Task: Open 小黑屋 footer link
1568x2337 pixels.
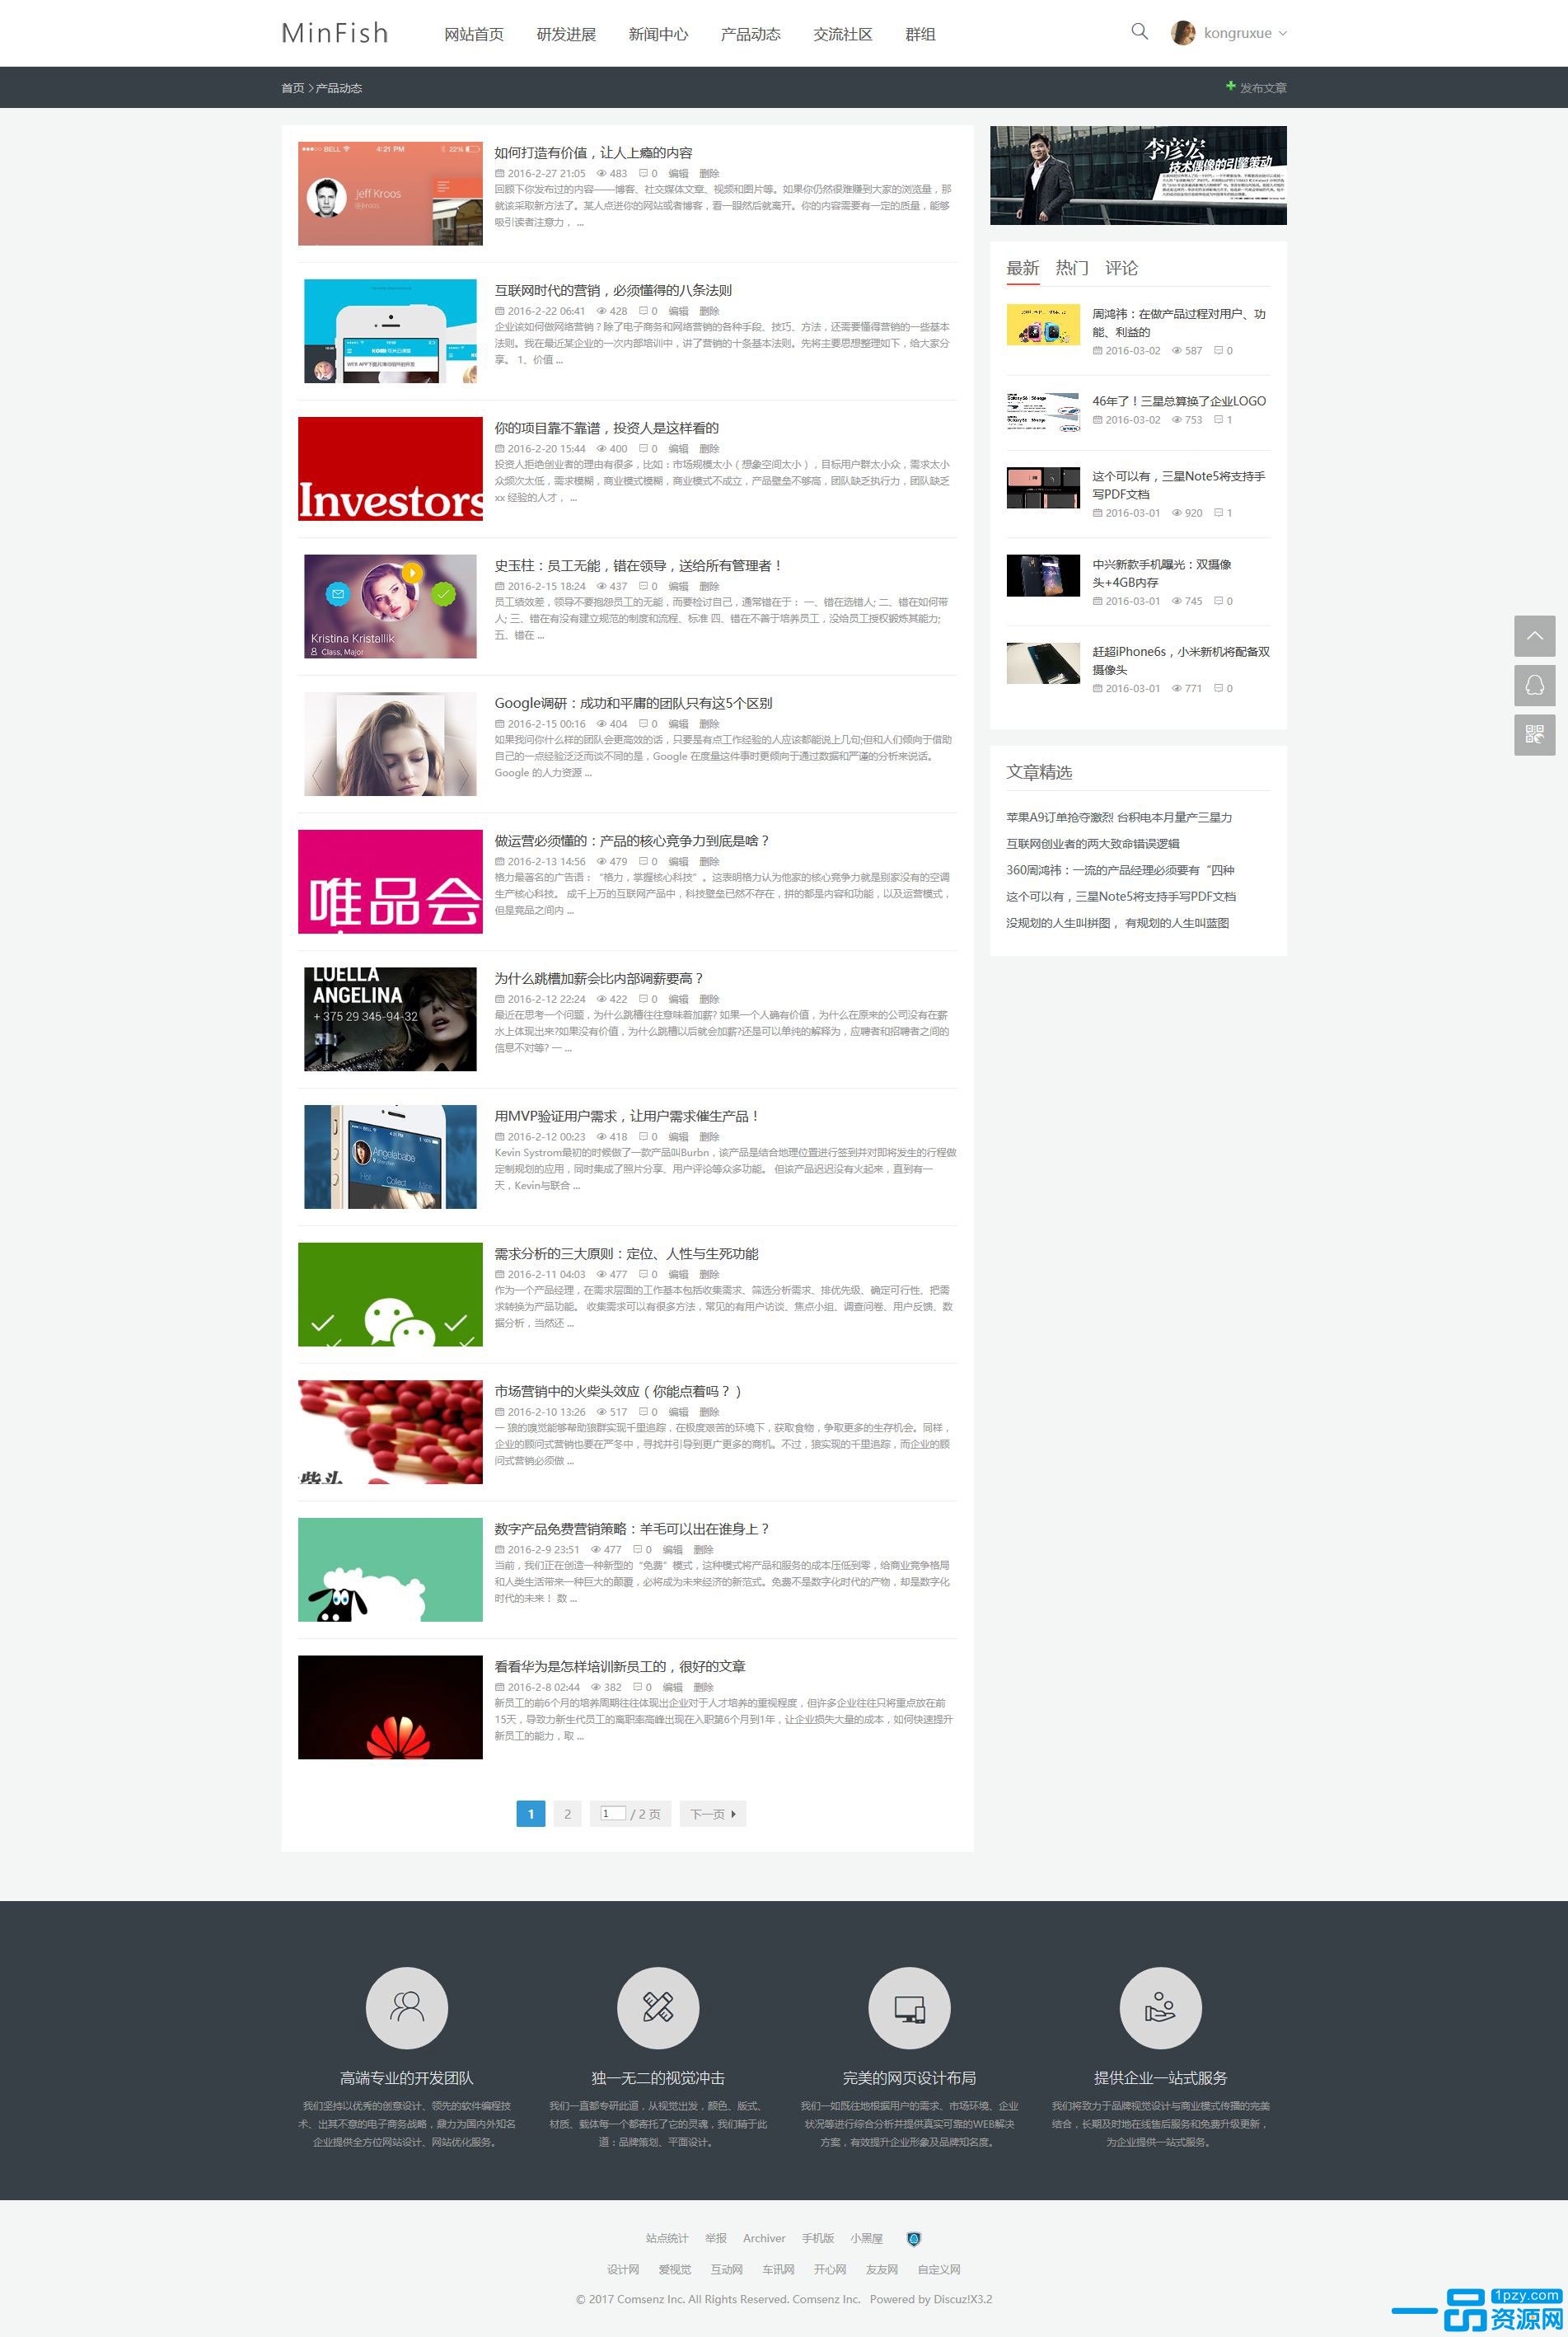Action: 867,2238
